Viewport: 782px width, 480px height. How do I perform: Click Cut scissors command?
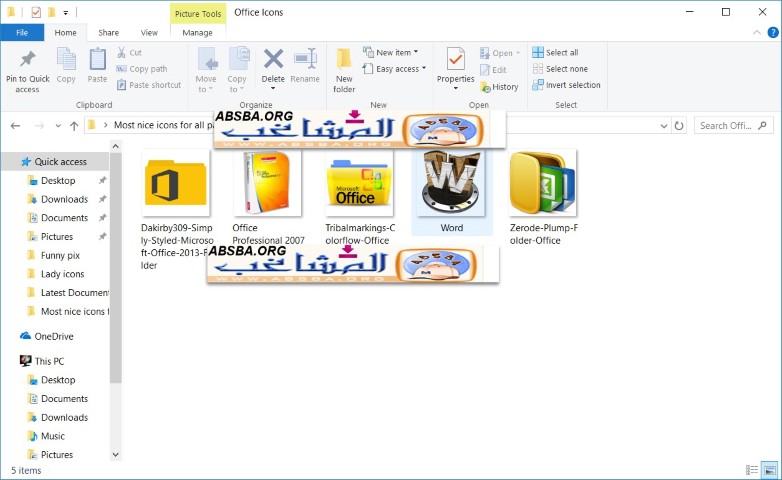click(130, 52)
